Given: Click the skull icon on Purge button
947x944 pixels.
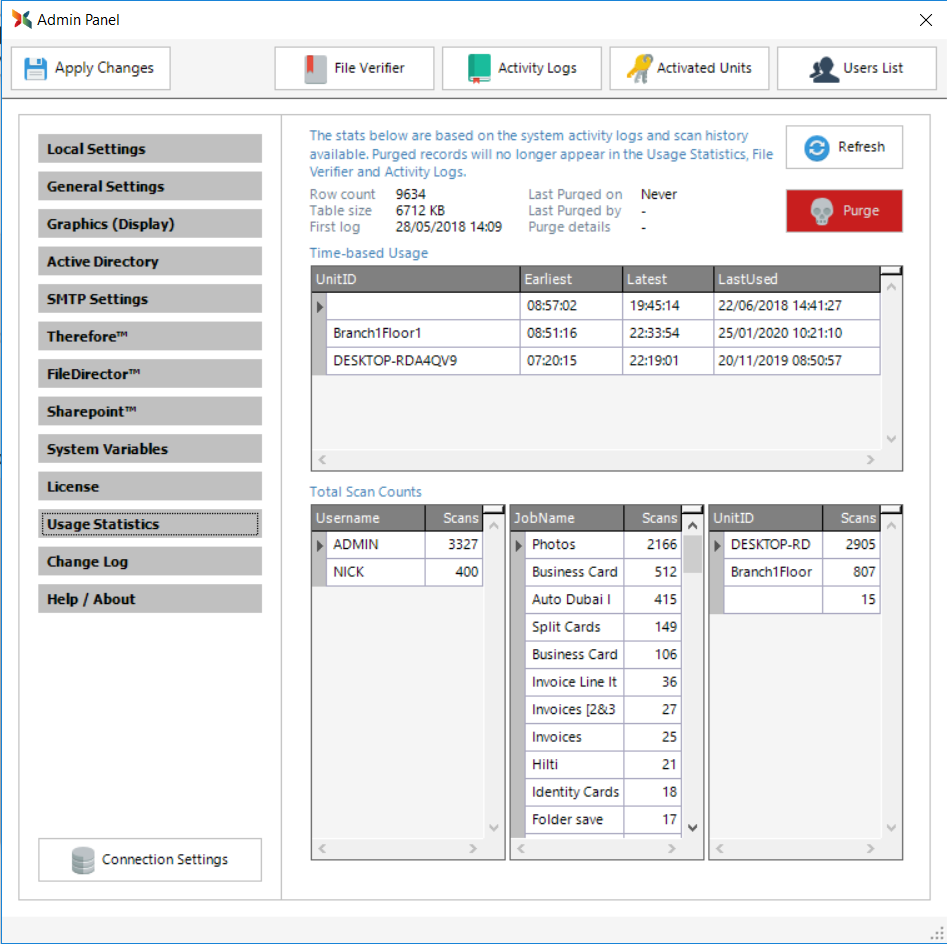Looking at the screenshot, I should point(822,211).
